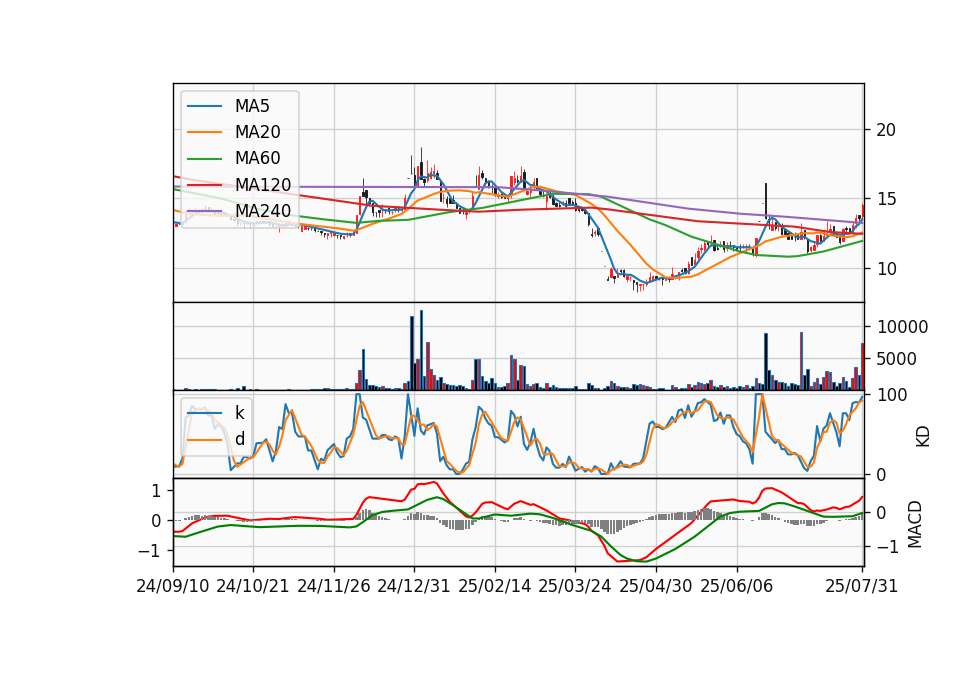Click the MACD left axis value −1
The height and width of the screenshot is (690, 960).
coord(149,550)
